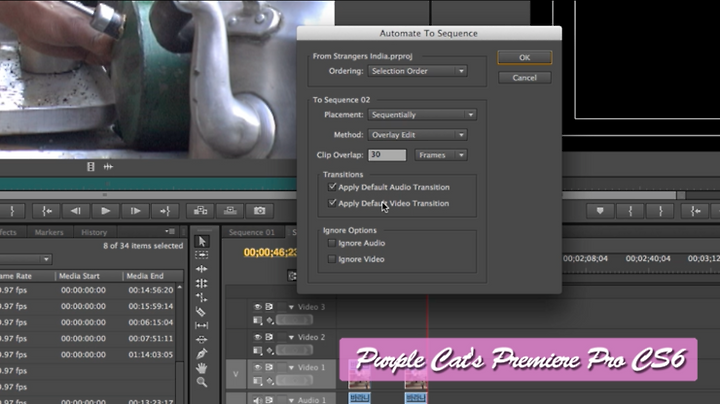Switch to the Sequence 01 tab
The image size is (720, 404).
pyautogui.click(x=252, y=232)
